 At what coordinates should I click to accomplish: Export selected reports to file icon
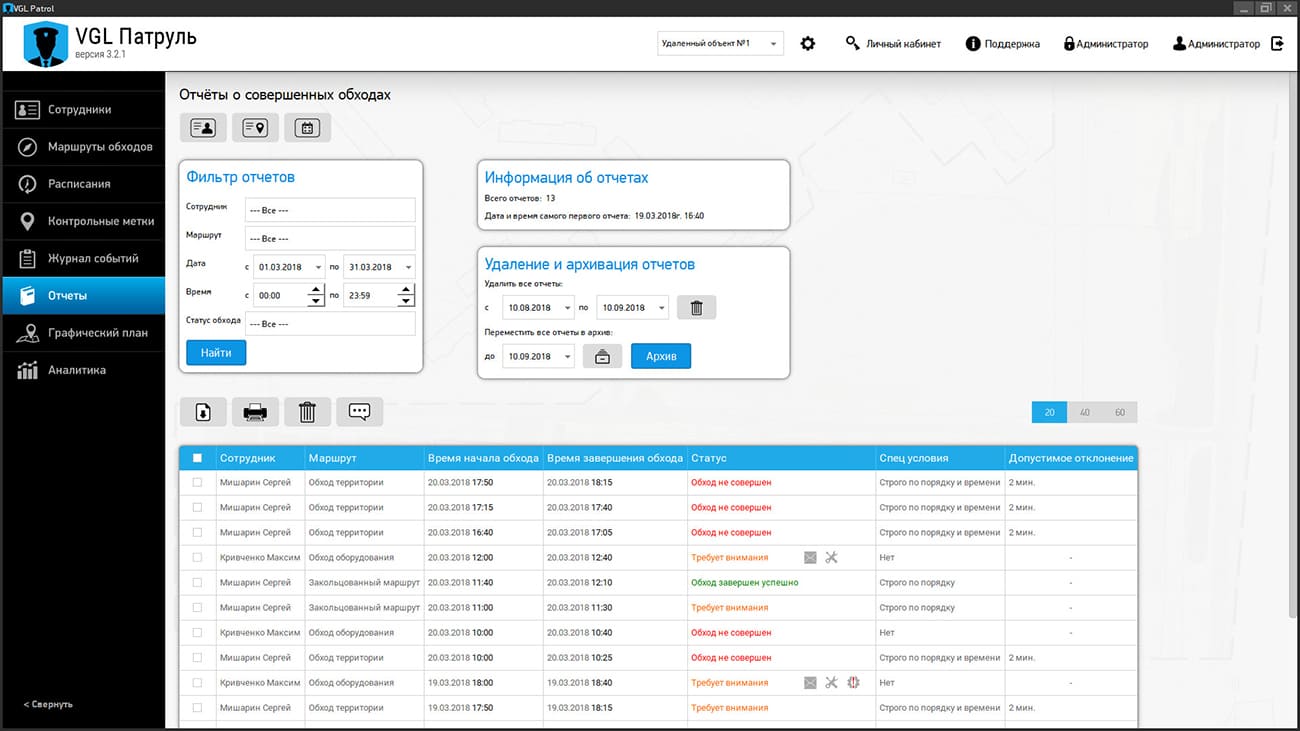[203, 412]
